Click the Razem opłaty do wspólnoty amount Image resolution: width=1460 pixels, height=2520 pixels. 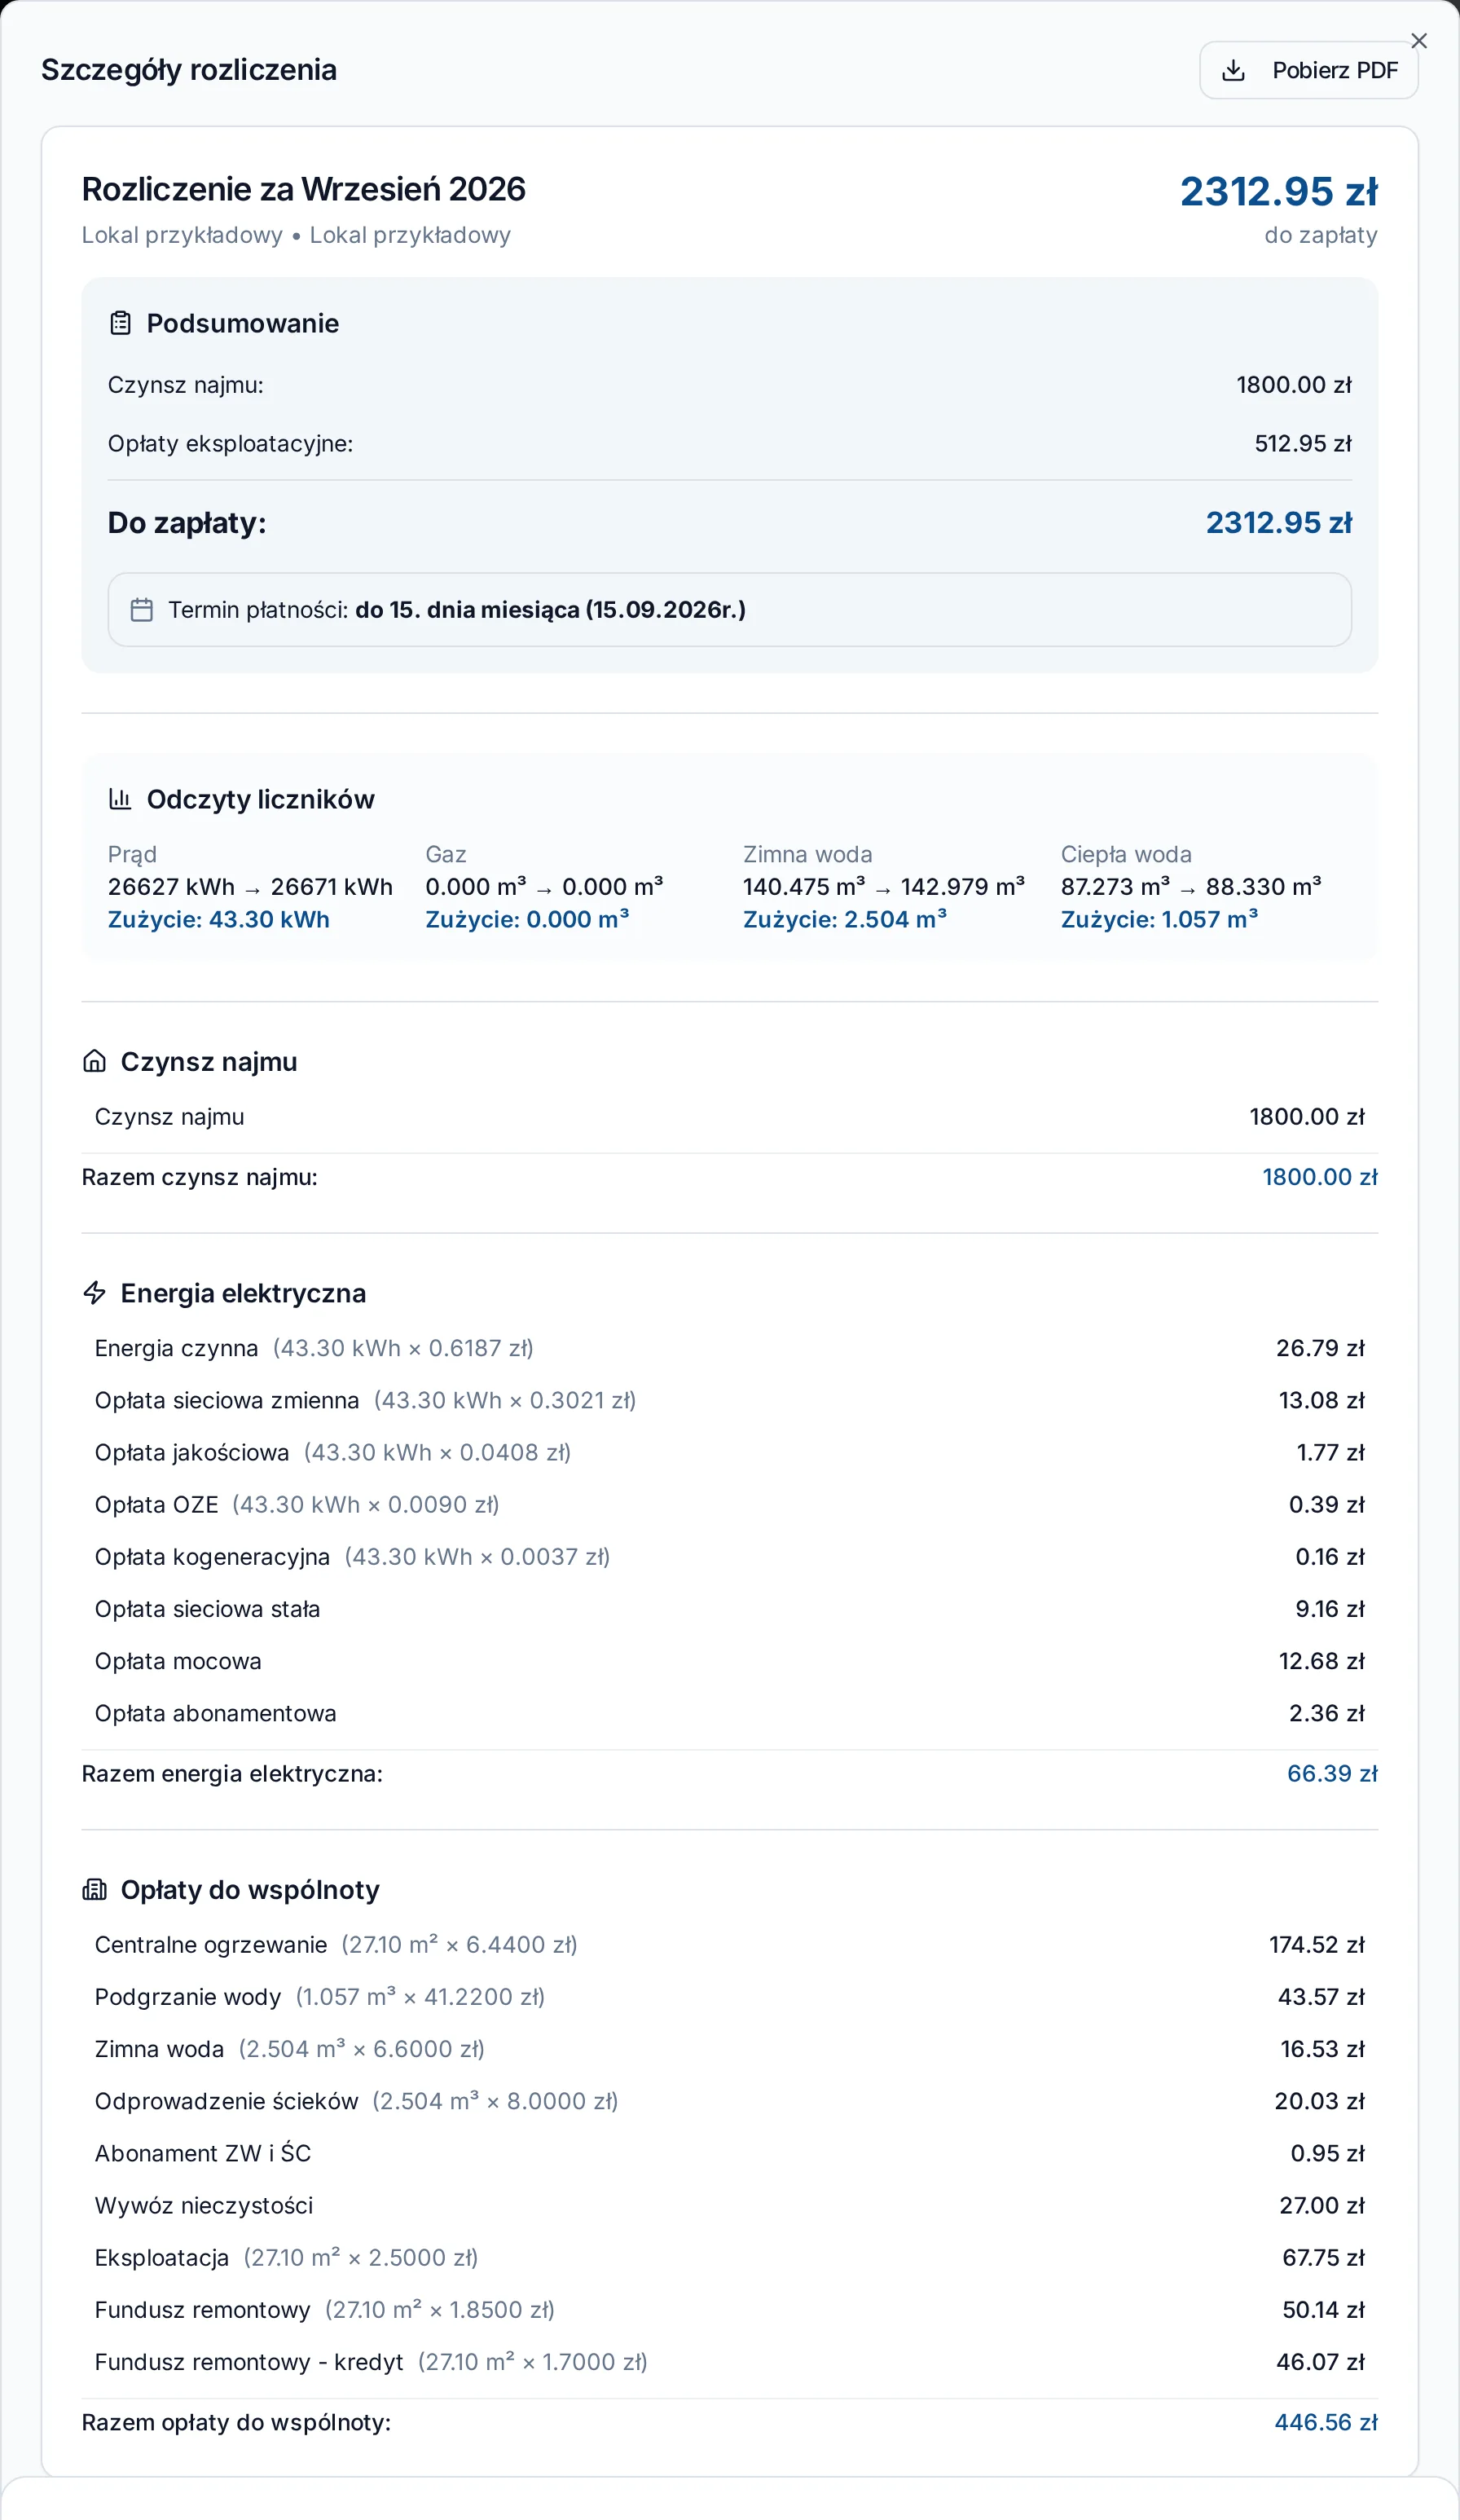tap(1326, 2422)
